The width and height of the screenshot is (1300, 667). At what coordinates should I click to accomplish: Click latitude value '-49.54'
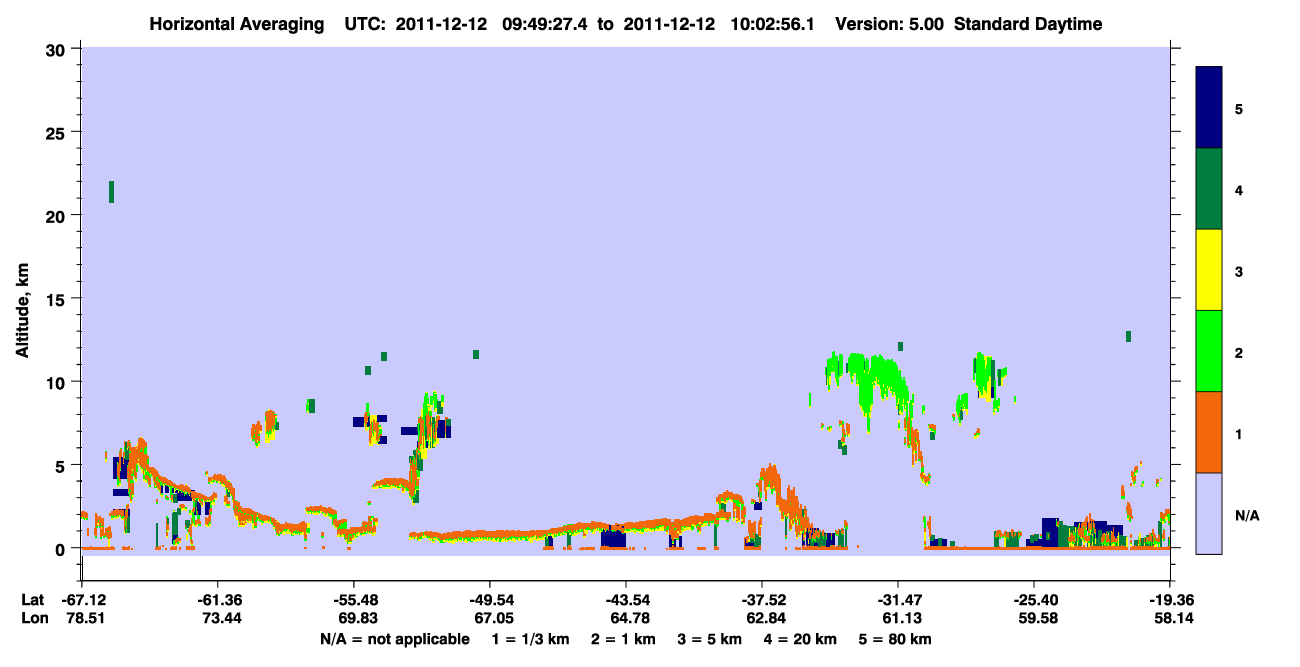click(x=490, y=600)
